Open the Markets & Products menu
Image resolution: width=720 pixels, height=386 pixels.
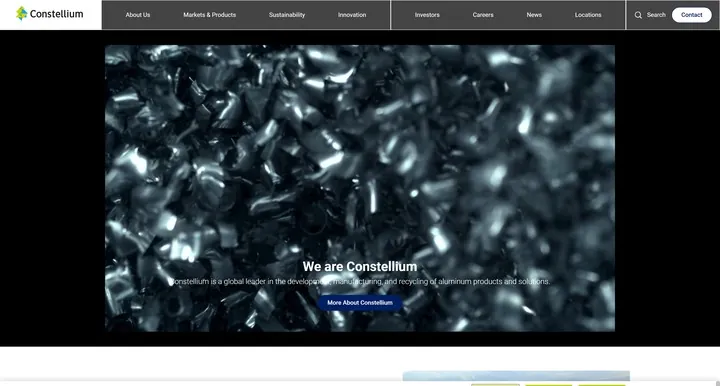click(x=209, y=15)
